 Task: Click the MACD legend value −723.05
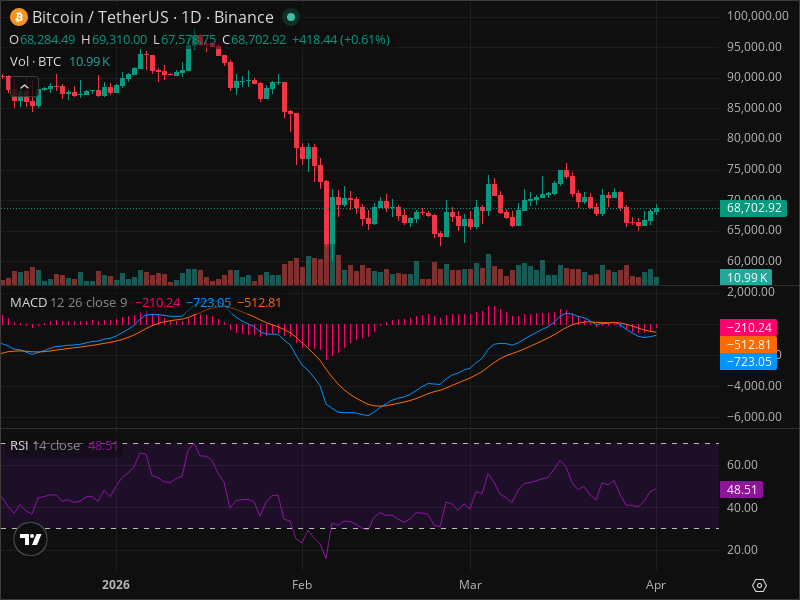coord(208,303)
